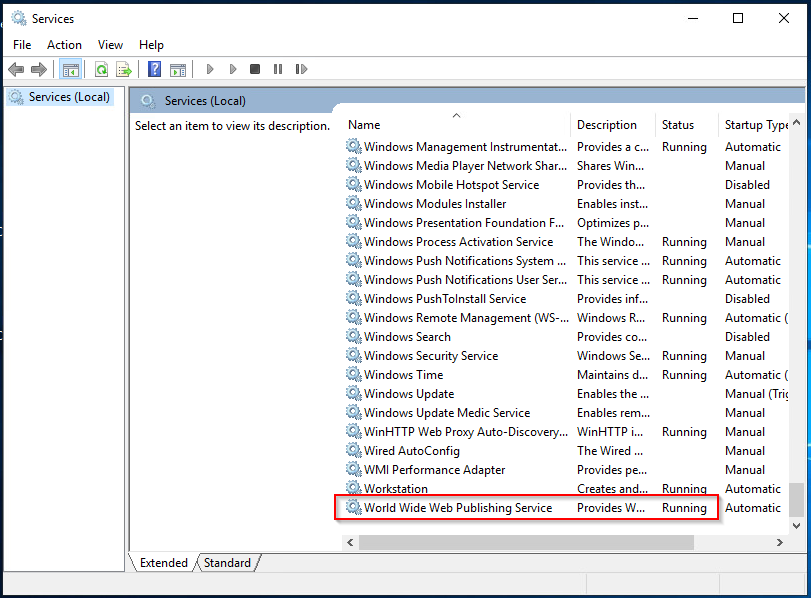
Task: Click the horizontal scrollbar's right arrow
Action: (x=780, y=542)
